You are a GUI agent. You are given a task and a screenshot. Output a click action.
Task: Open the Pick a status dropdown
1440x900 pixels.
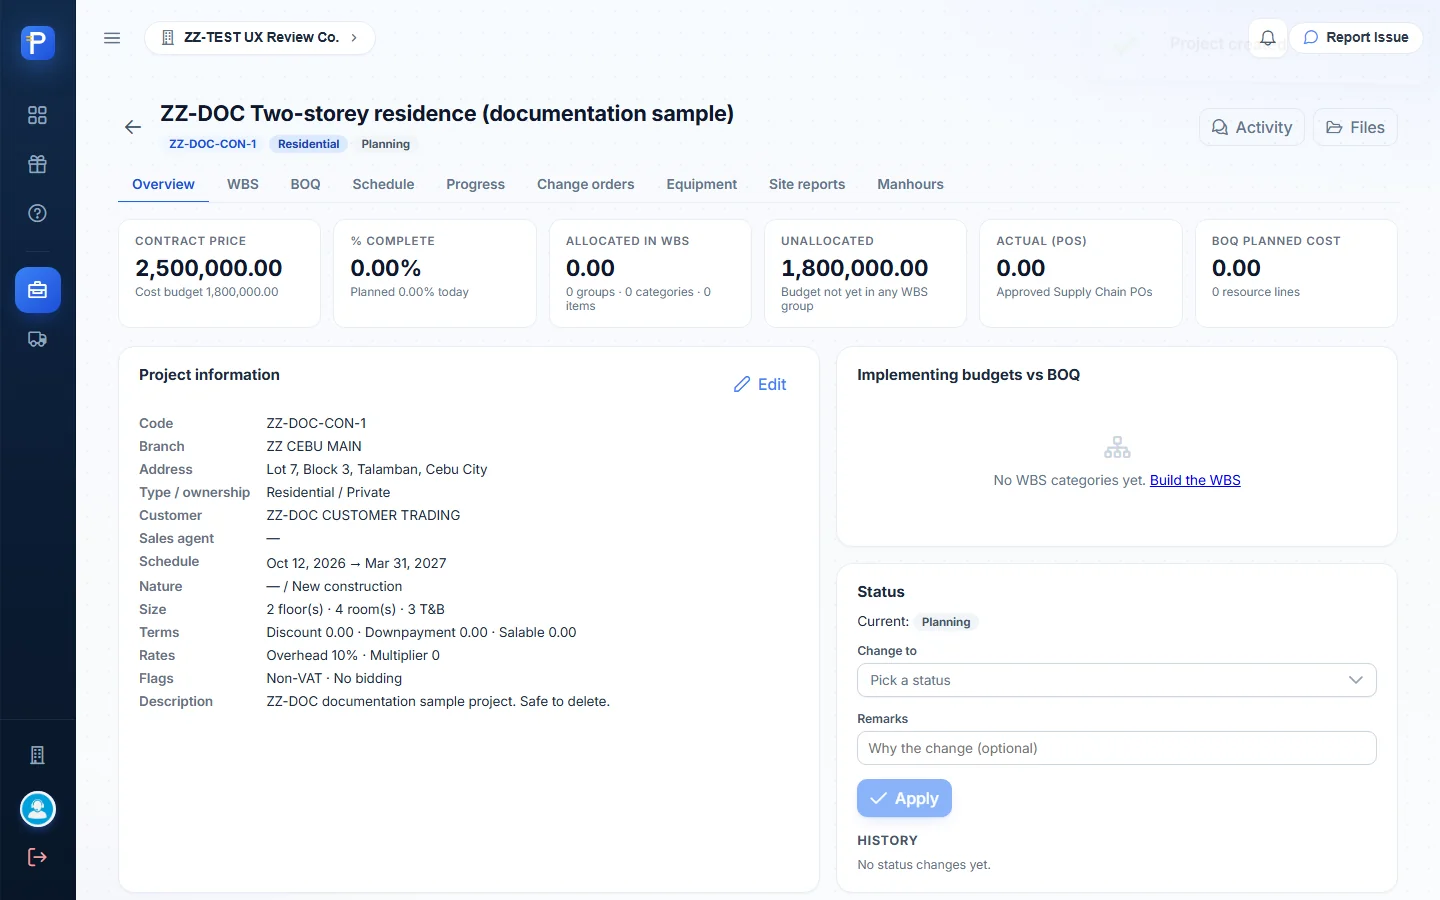click(x=1116, y=680)
